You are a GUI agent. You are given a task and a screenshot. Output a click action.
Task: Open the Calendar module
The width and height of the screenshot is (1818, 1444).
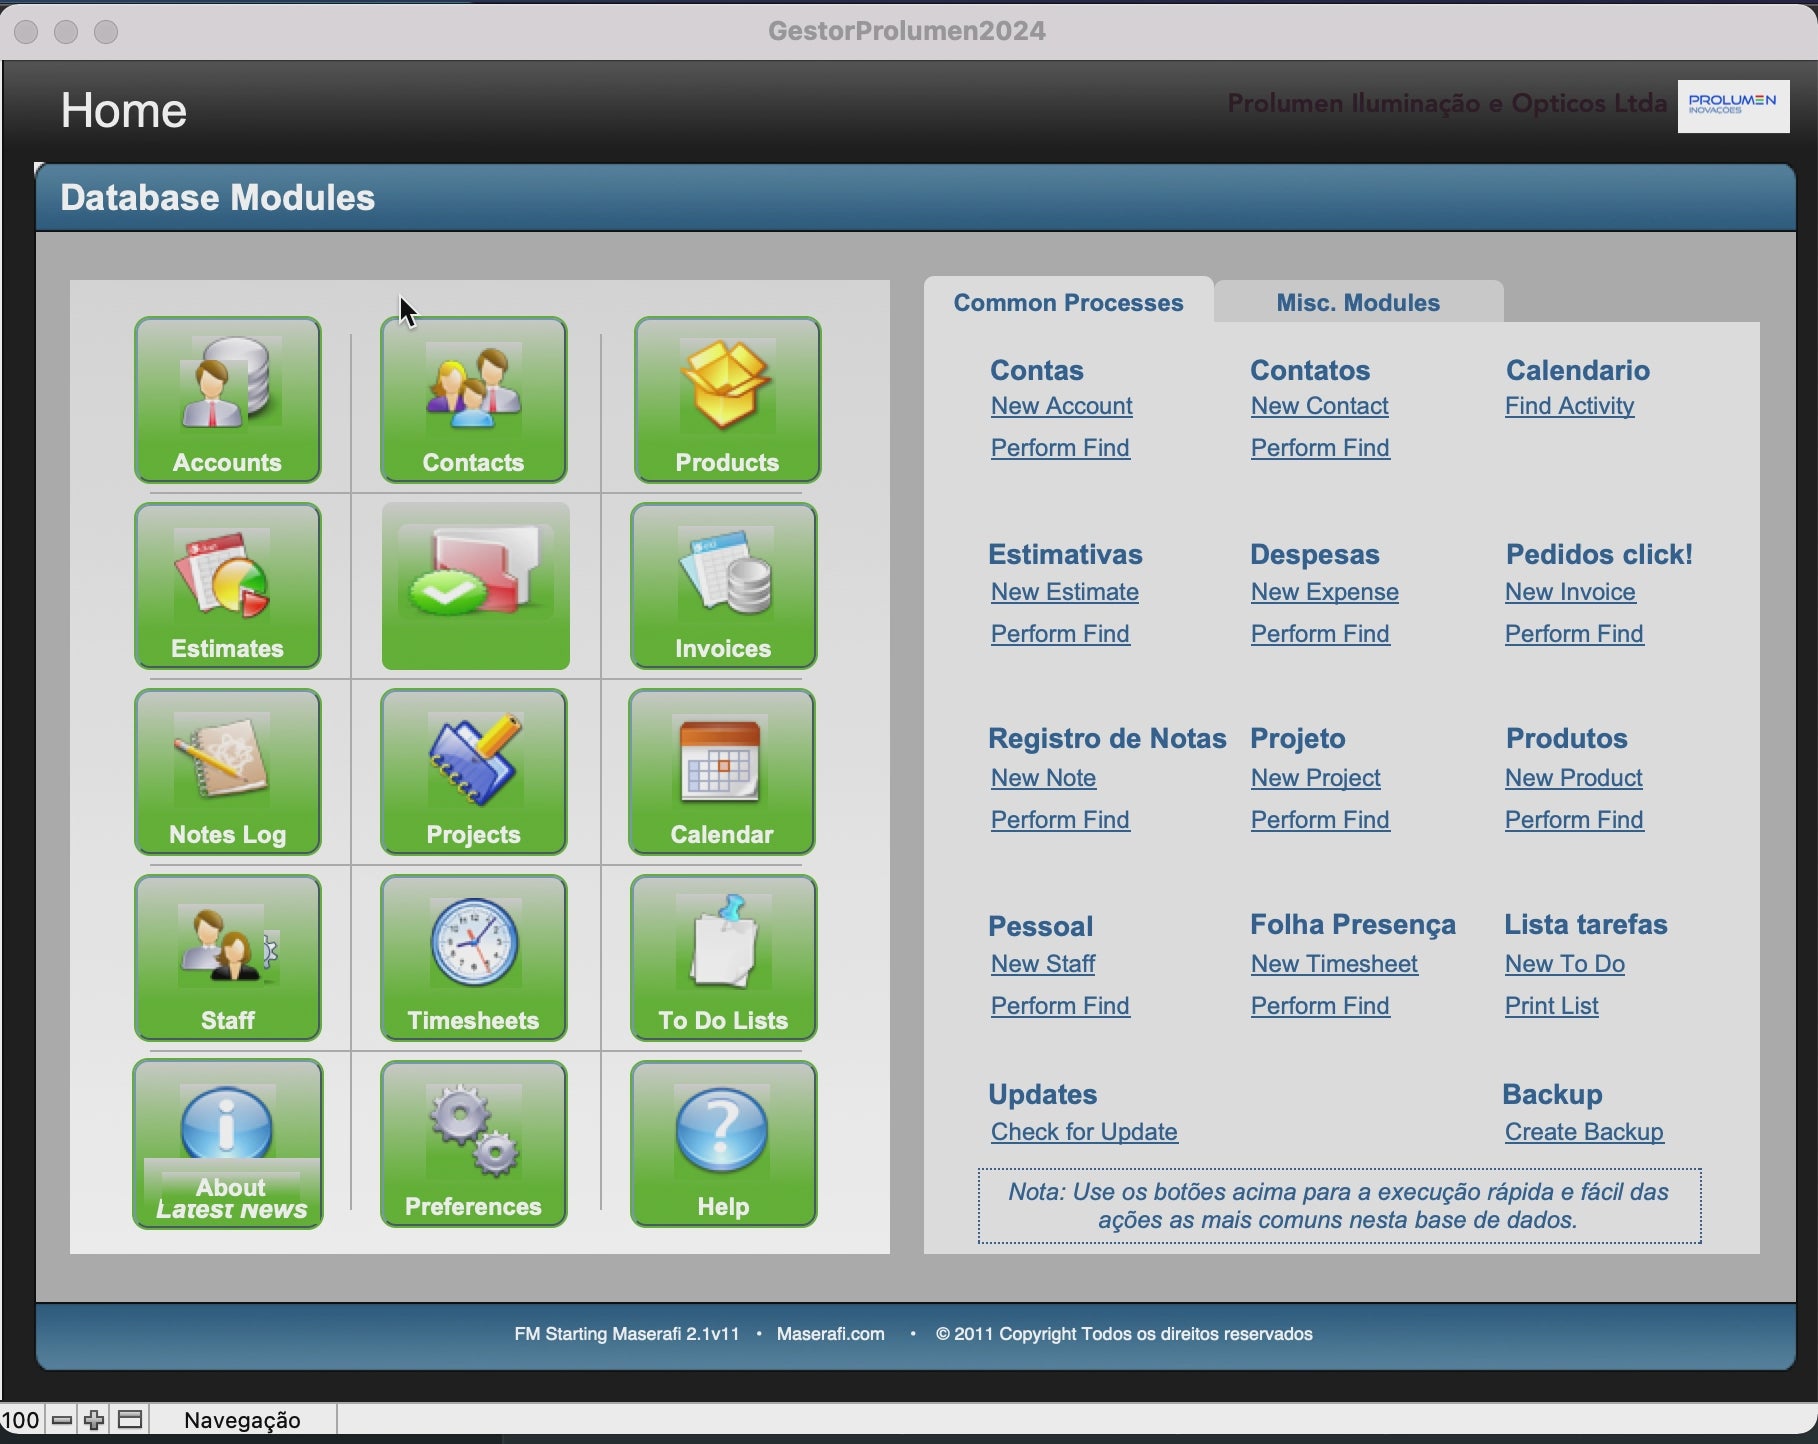[722, 772]
